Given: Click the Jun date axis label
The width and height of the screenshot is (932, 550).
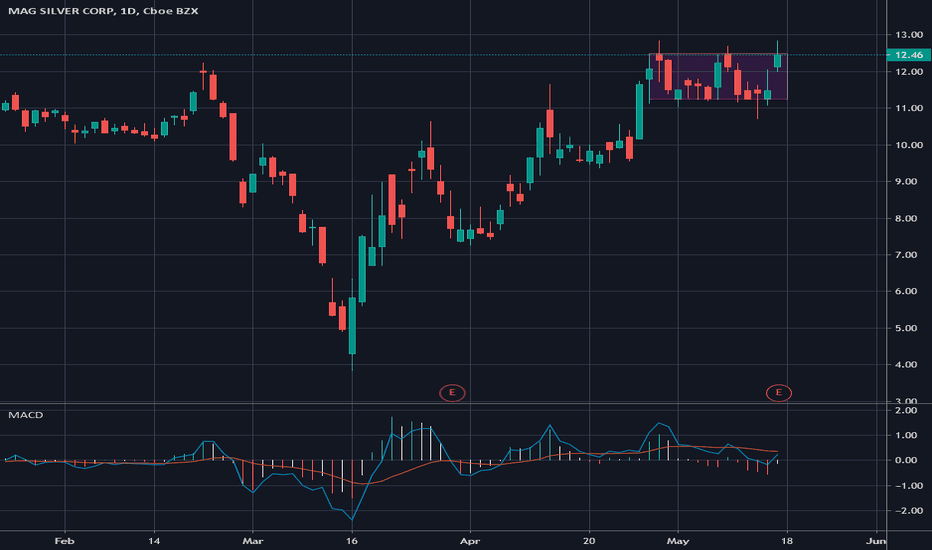Looking at the screenshot, I should [876, 541].
